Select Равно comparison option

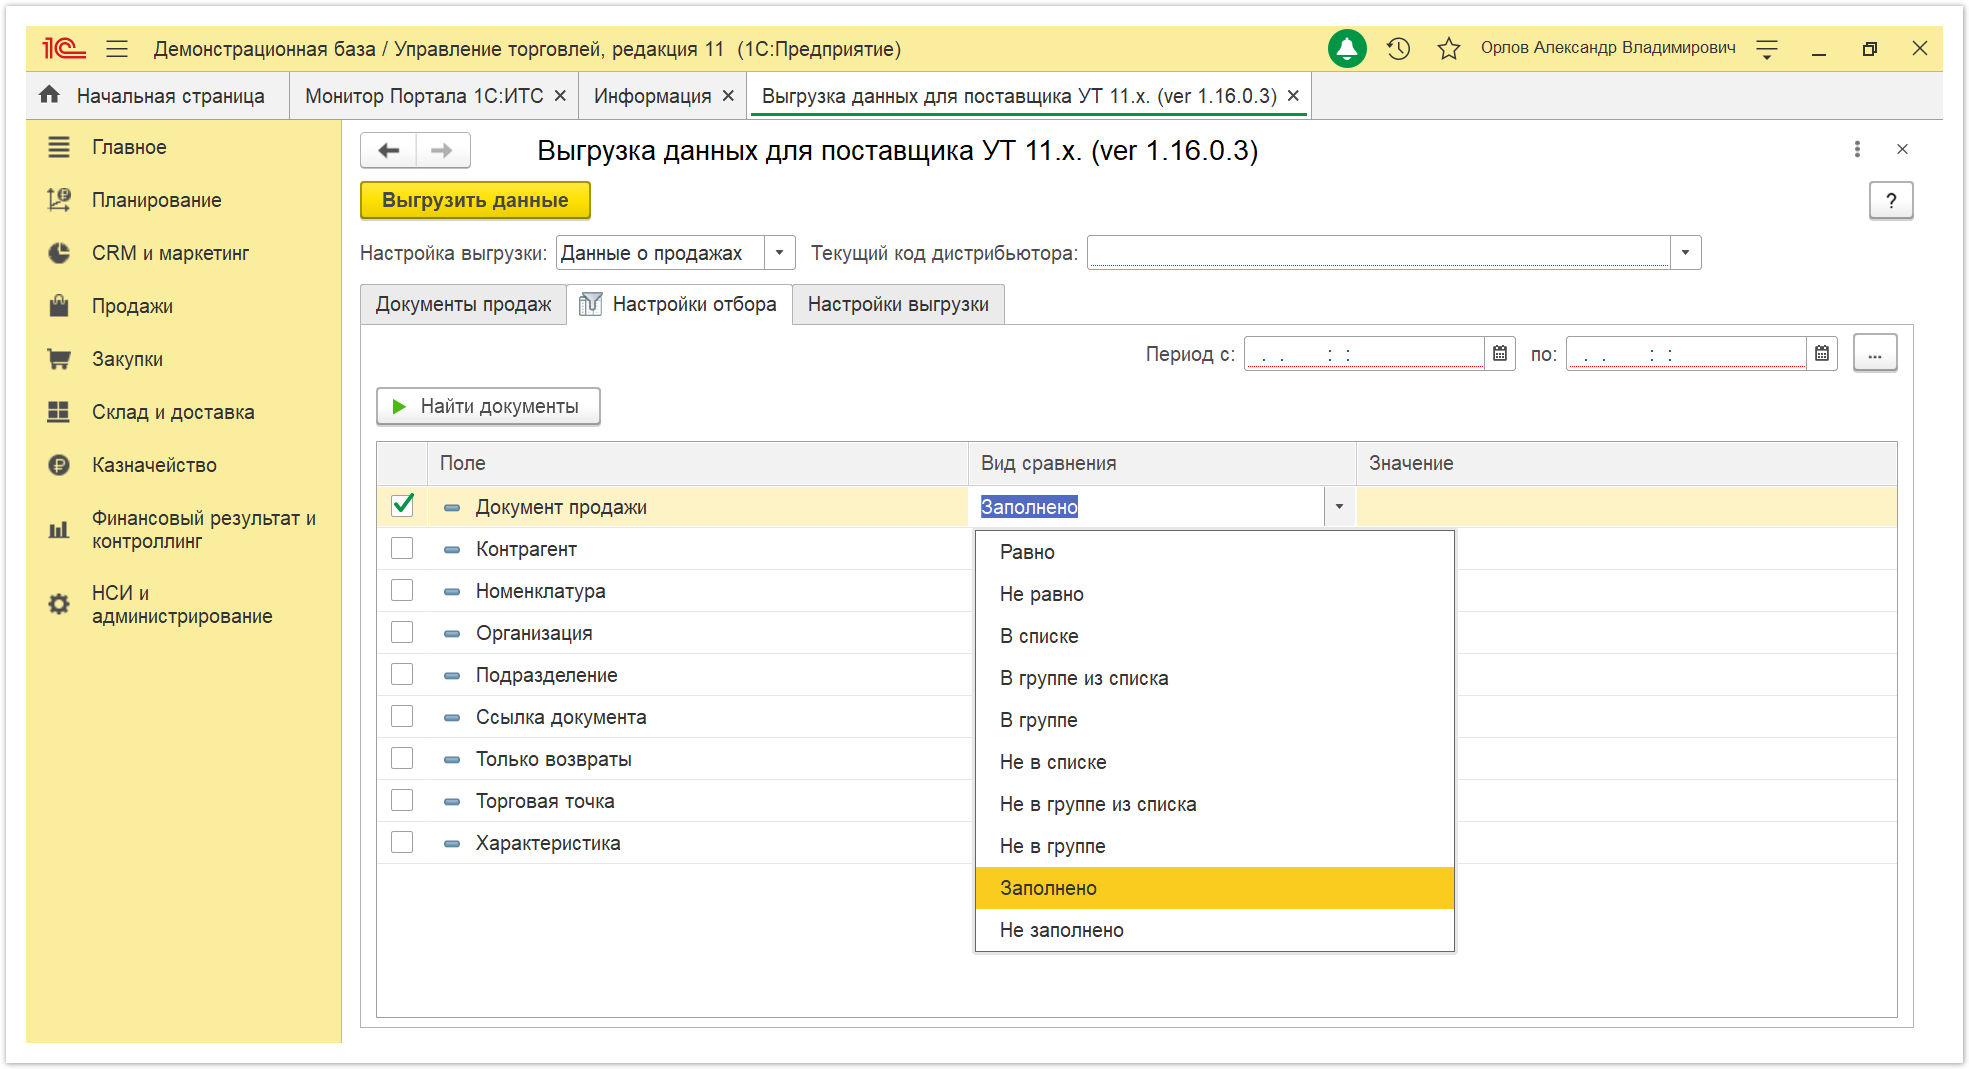[1214, 552]
